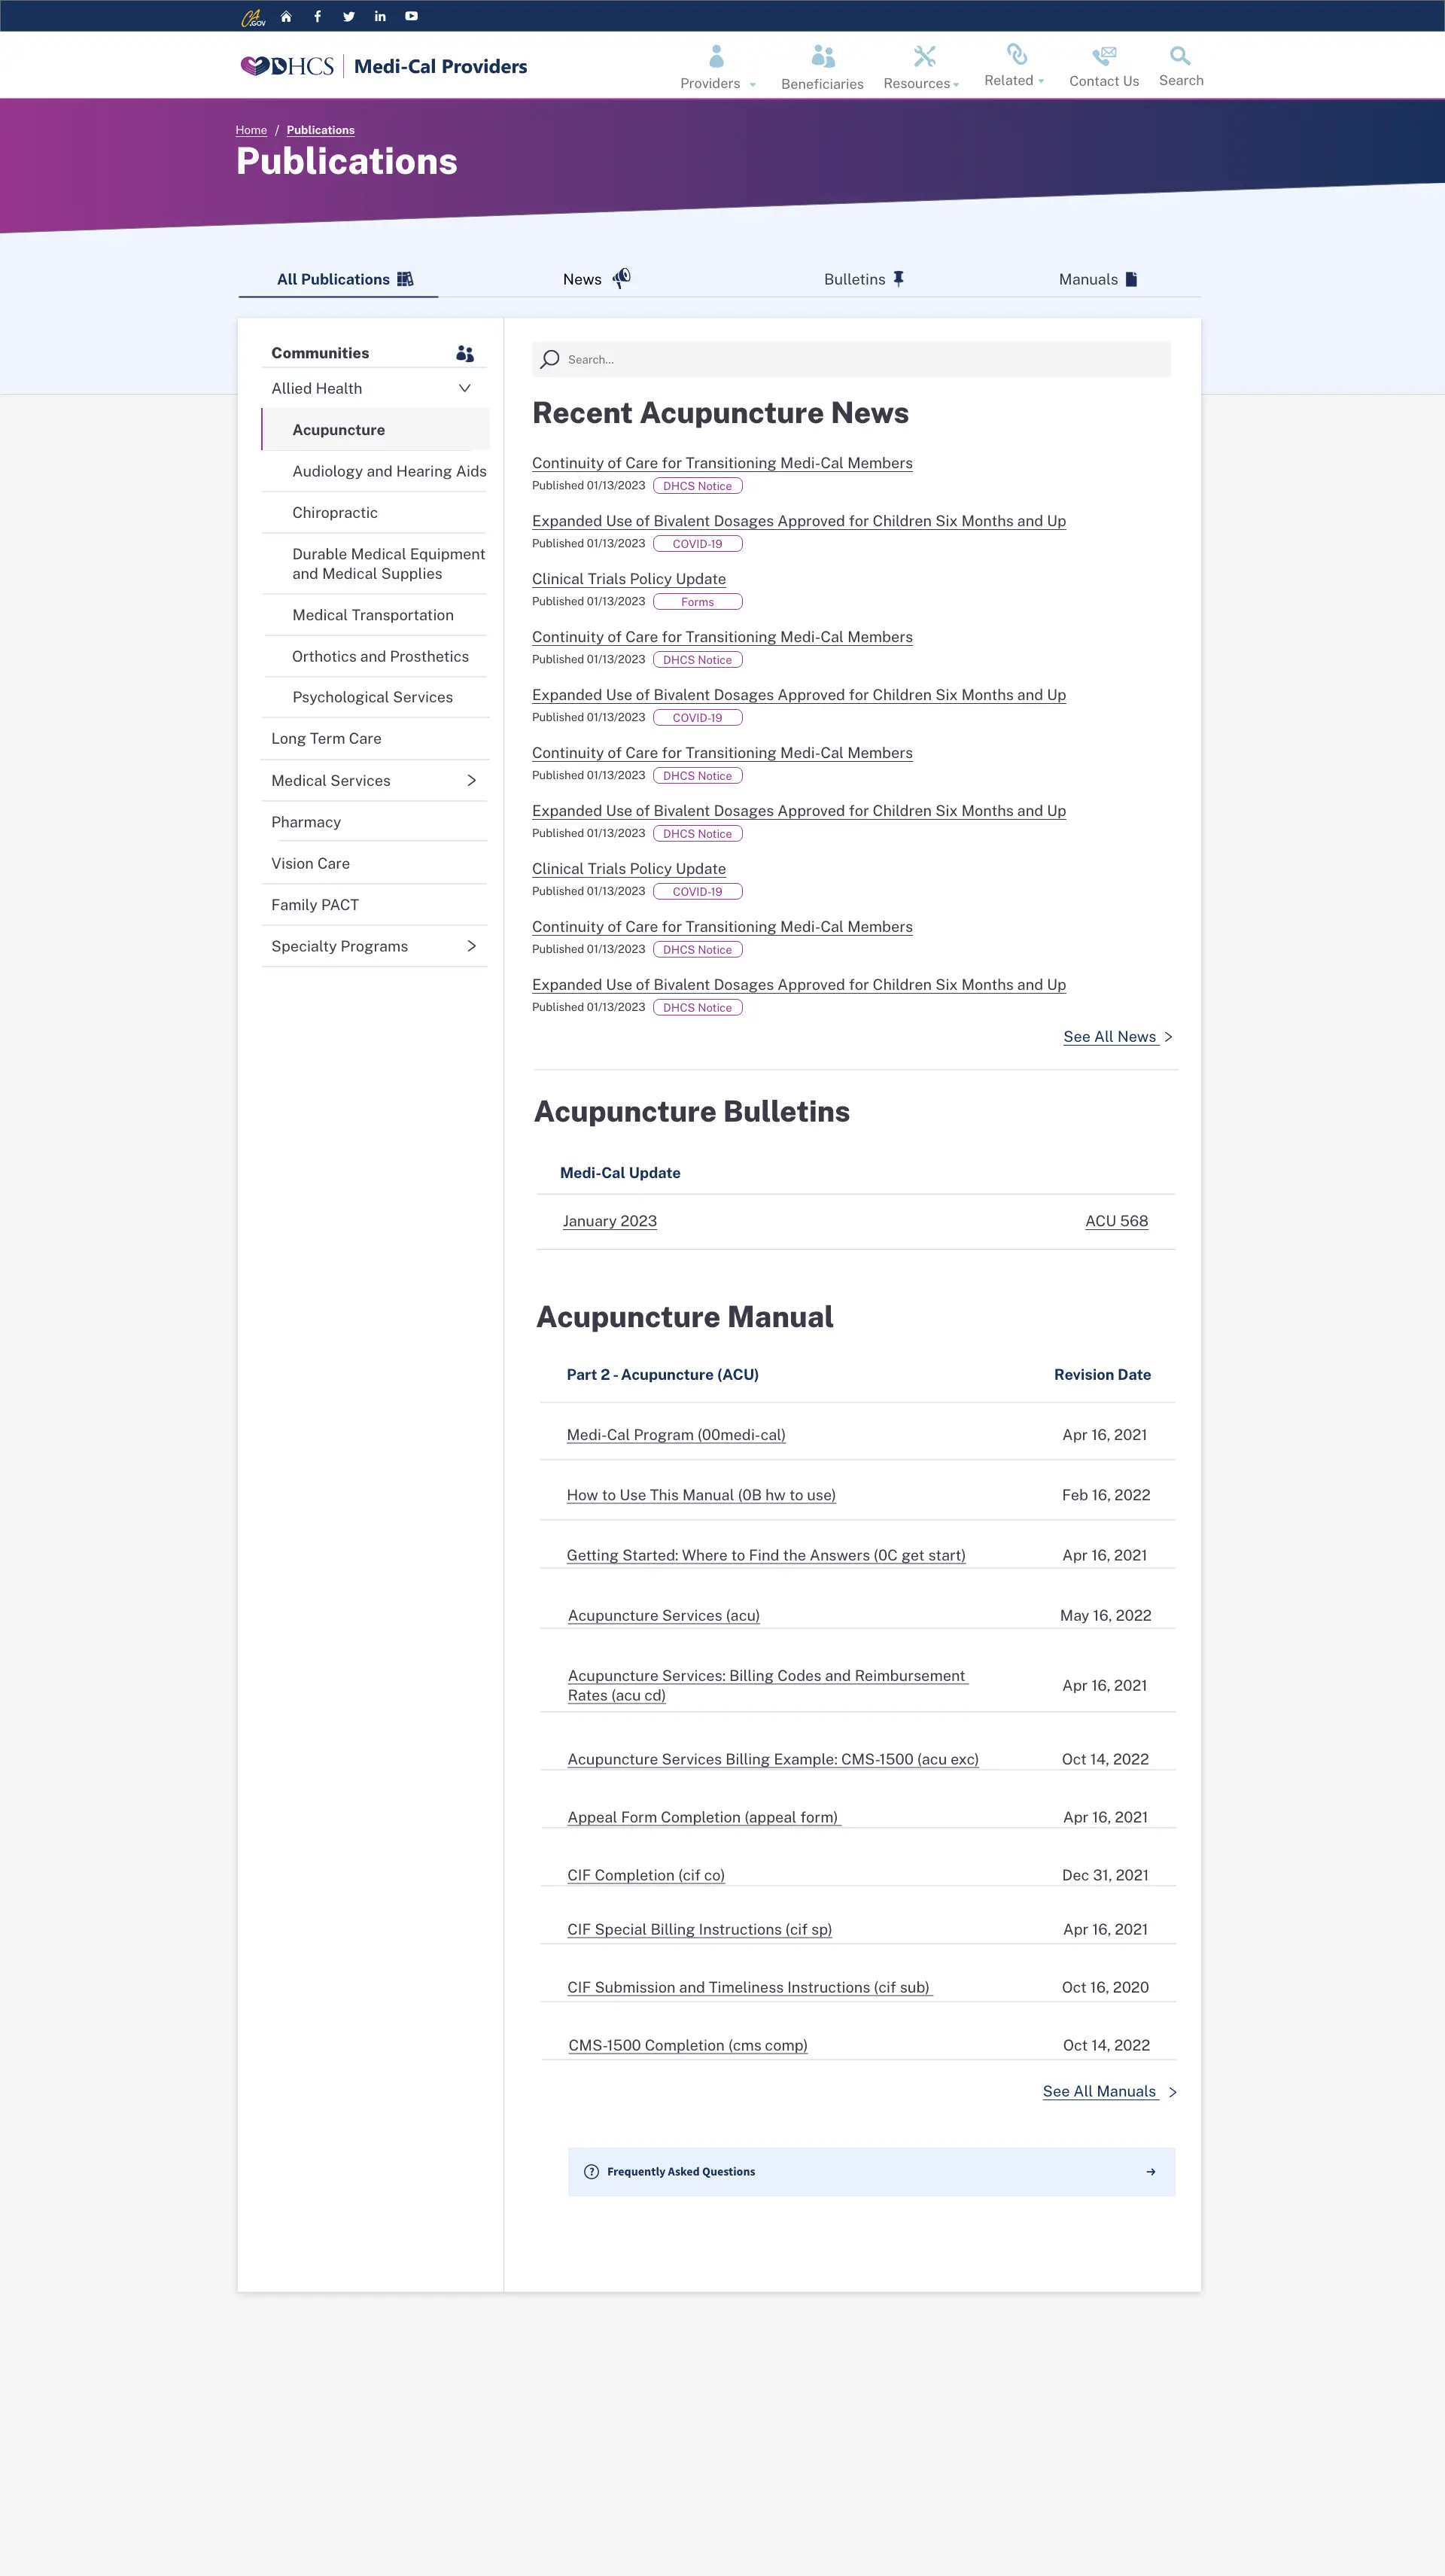Click the DHCS Medi-Cal Providers logo
Screen dimensions: 1445x2576
[x=383, y=65]
